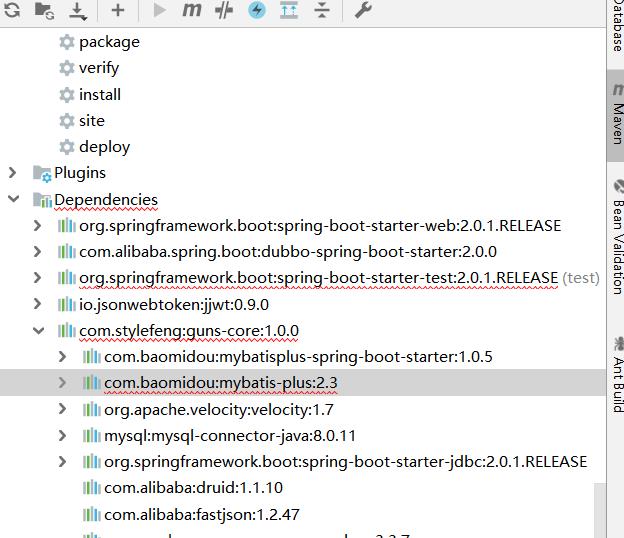Select mysql:mysql-connector-java:8.0.11 row
This screenshot has height=538, width=624.
pyautogui.click(x=302, y=436)
